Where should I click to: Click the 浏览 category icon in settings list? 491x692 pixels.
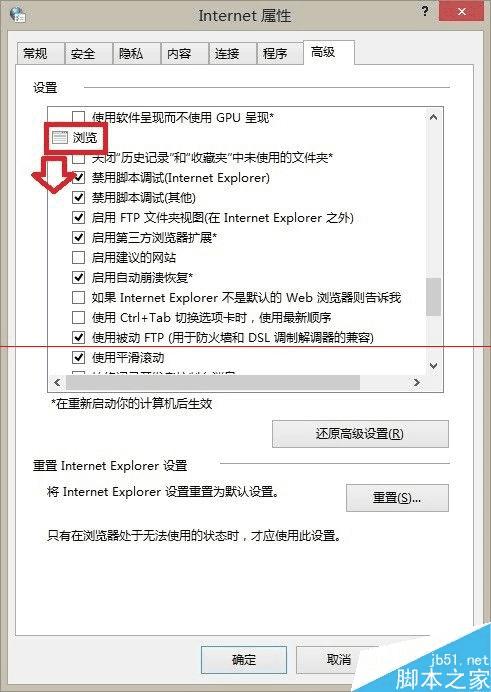tap(60, 138)
